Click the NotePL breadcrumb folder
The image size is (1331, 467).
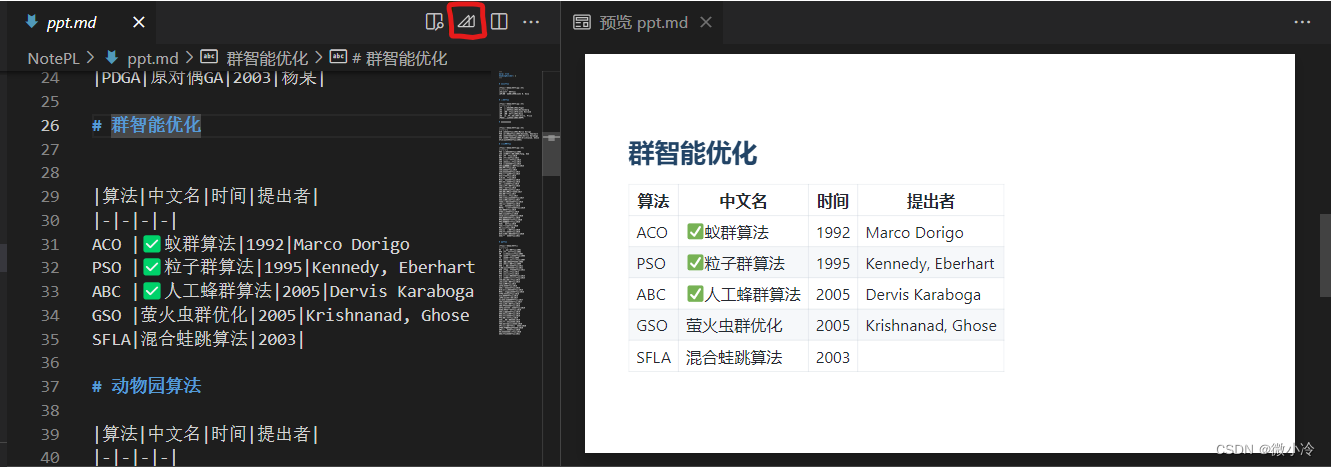pyautogui.click(x=53, y=58)
